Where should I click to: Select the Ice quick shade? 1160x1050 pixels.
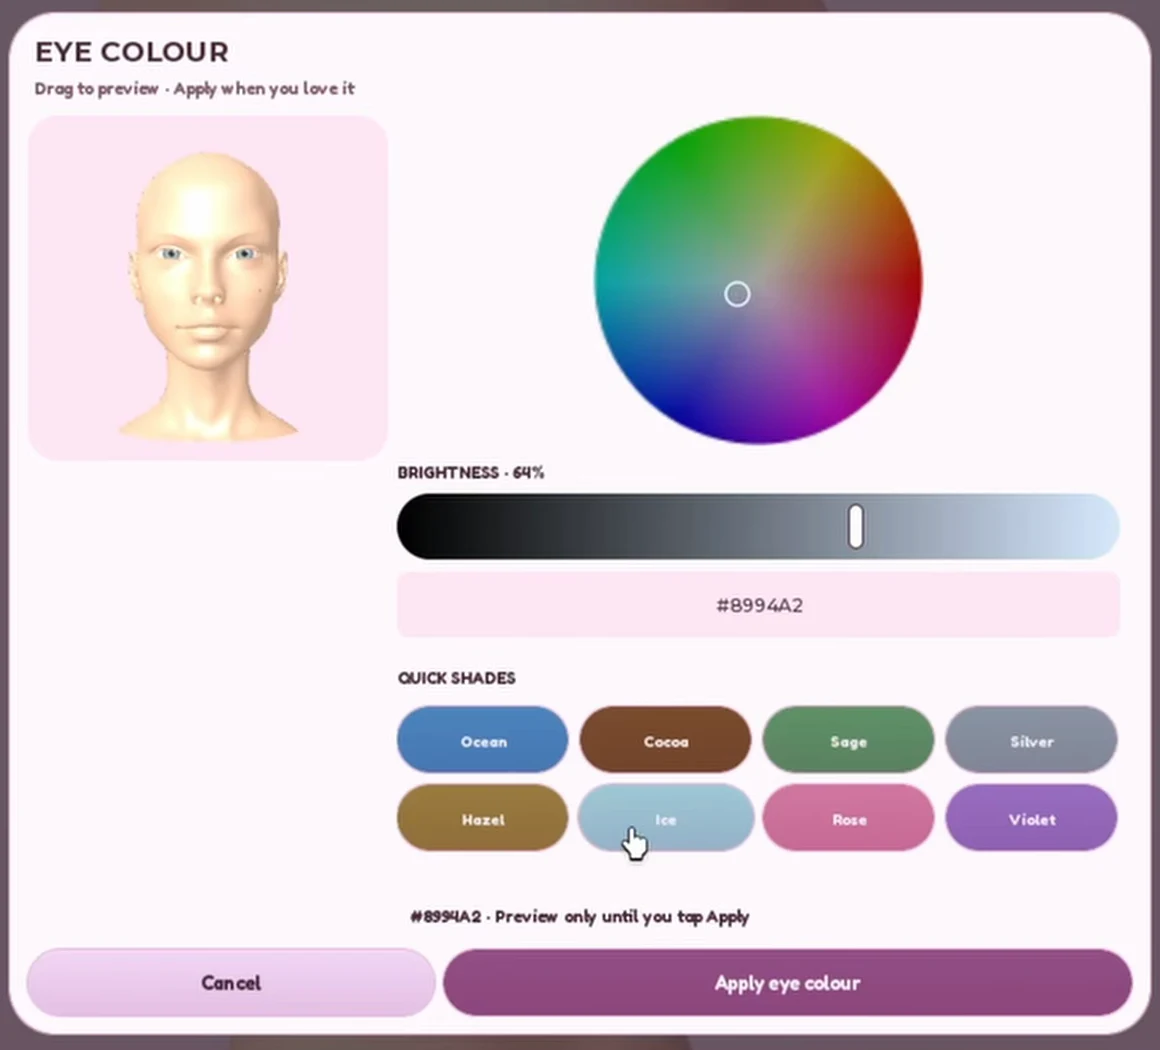pos(665,818)
